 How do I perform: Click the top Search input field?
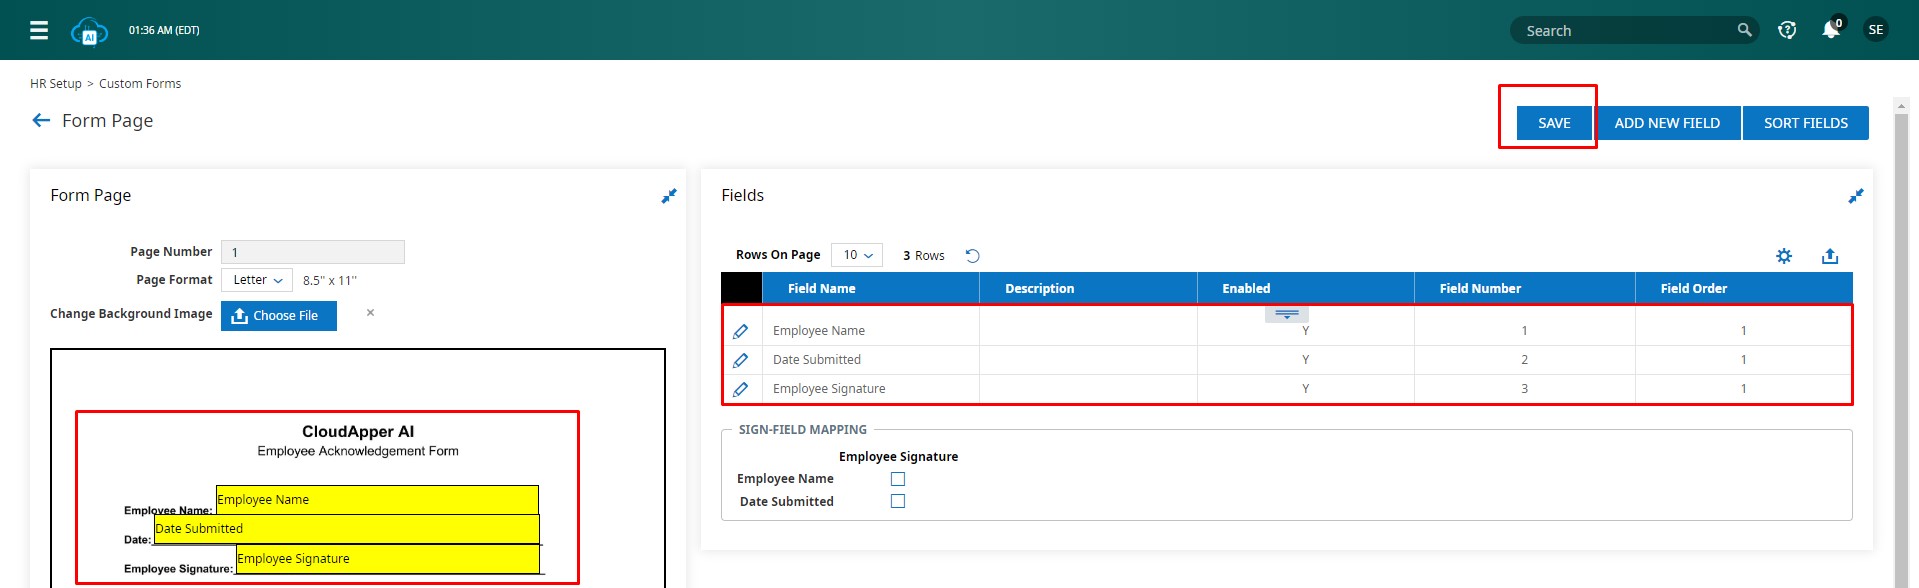(x=1625, y=31)
